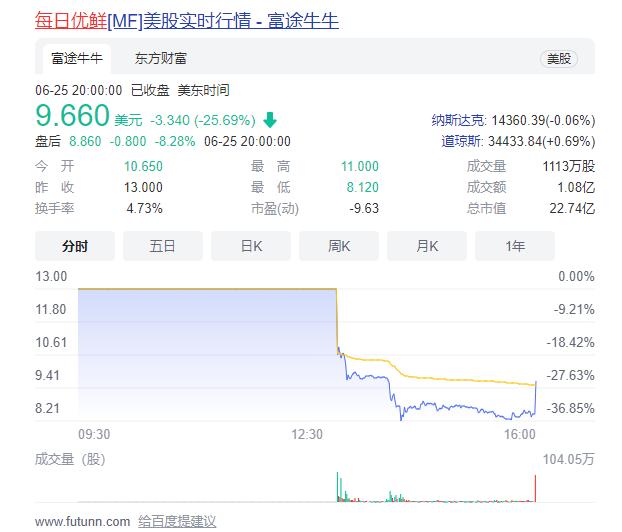
Task: Click the www.futunn.com source text
Action: pyautogui.click(x=82, y=521)
